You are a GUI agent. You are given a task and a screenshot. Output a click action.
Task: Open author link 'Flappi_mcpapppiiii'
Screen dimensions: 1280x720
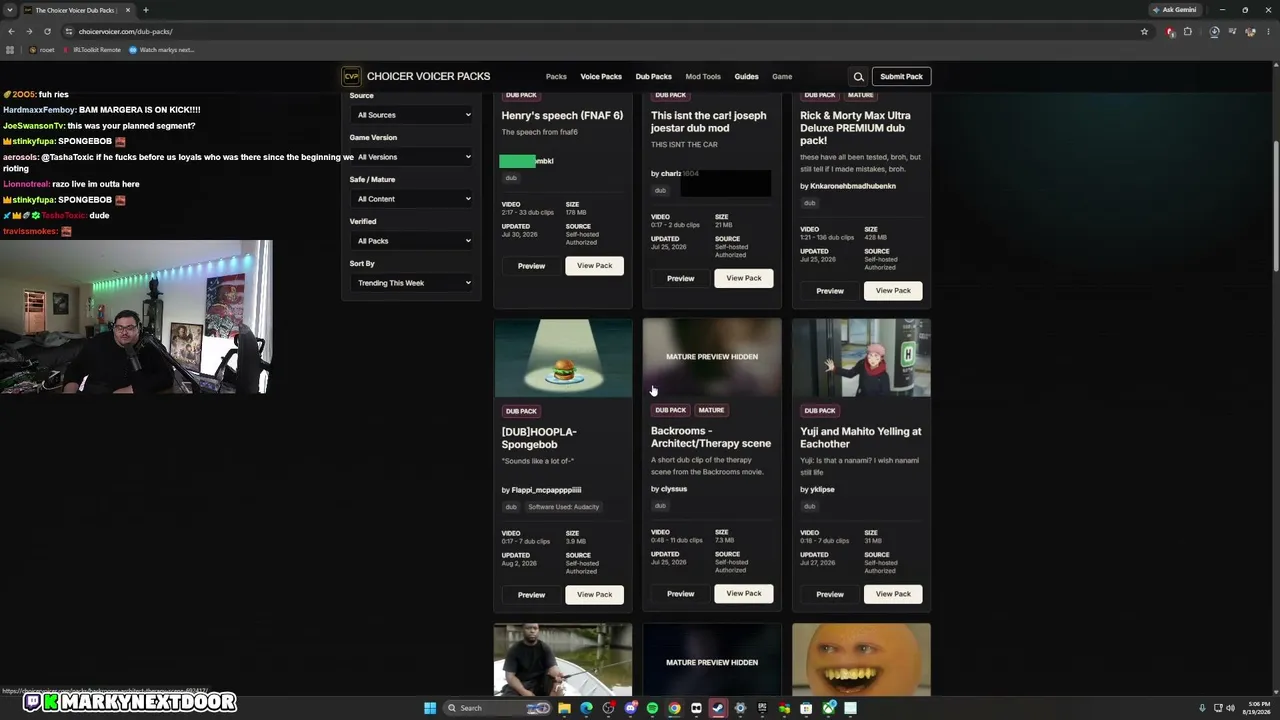pos(546,490)
